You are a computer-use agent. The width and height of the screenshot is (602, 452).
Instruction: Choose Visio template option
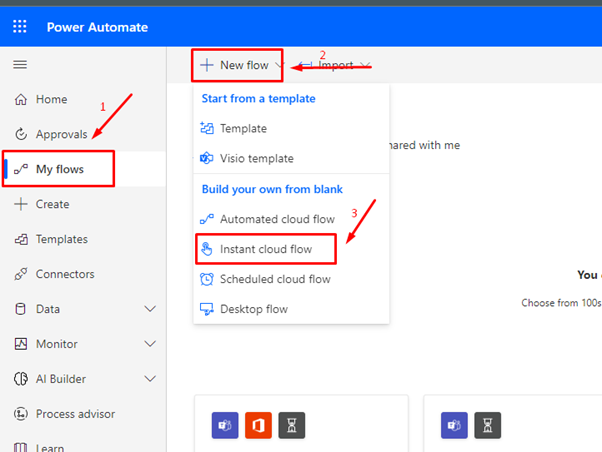point(256,158)
